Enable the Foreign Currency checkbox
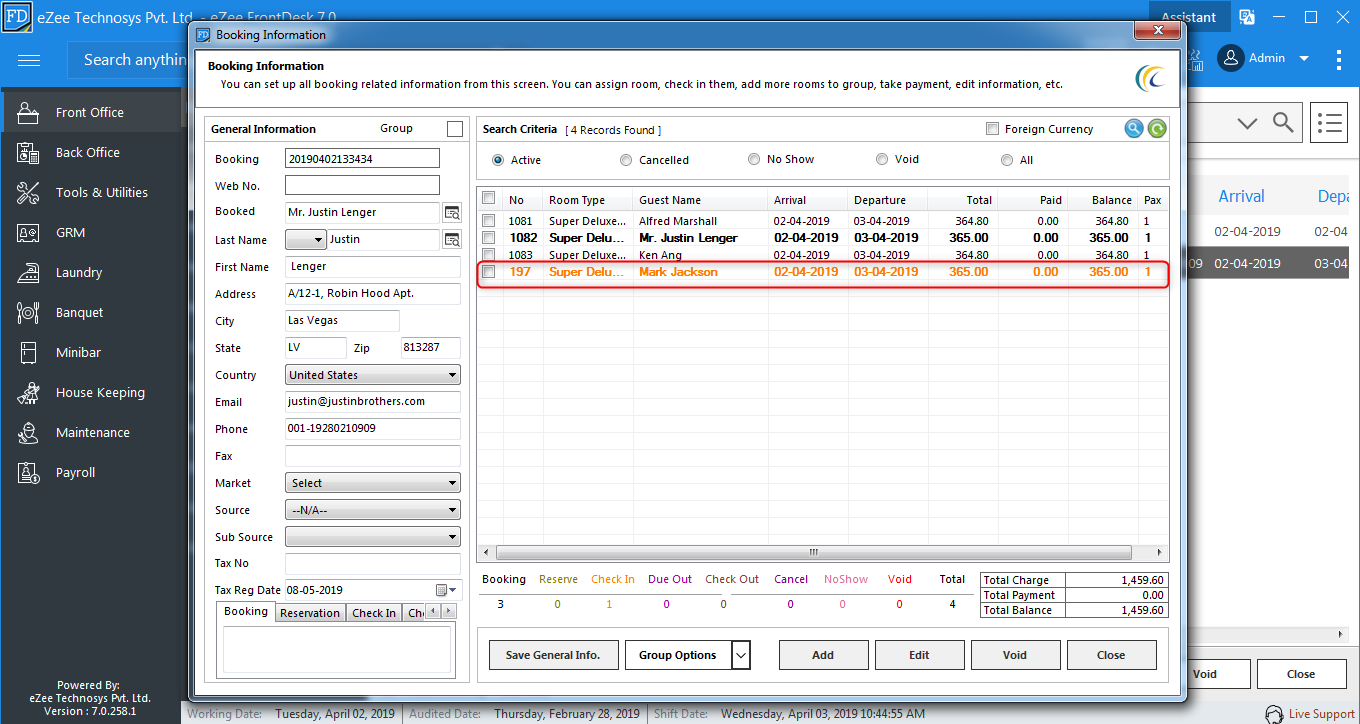The width and height of the screenshot is (1360, 724). [992, 129]
